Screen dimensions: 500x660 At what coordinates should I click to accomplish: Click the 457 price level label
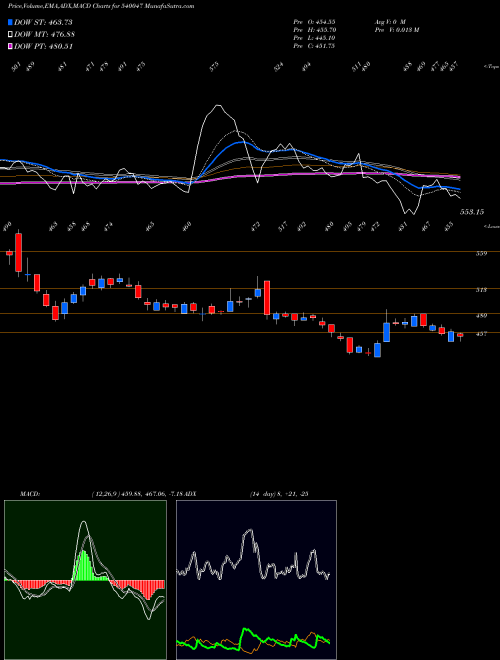pyautogui.click(x=482, y=334)
